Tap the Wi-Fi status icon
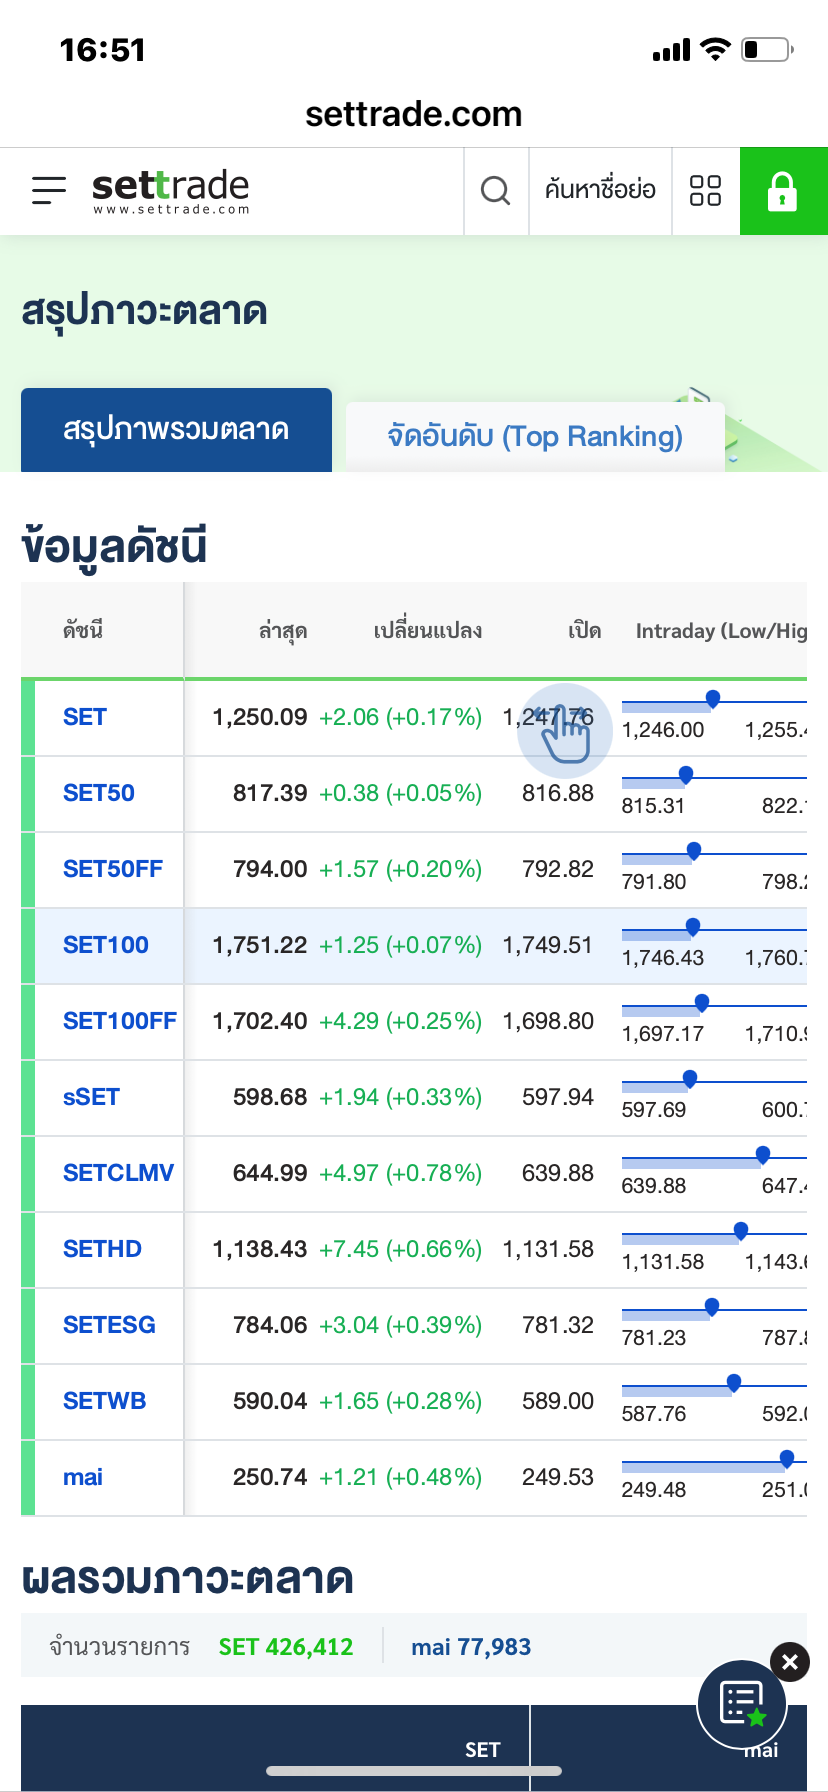The image size is (828, 1792). tap(715, 50)
